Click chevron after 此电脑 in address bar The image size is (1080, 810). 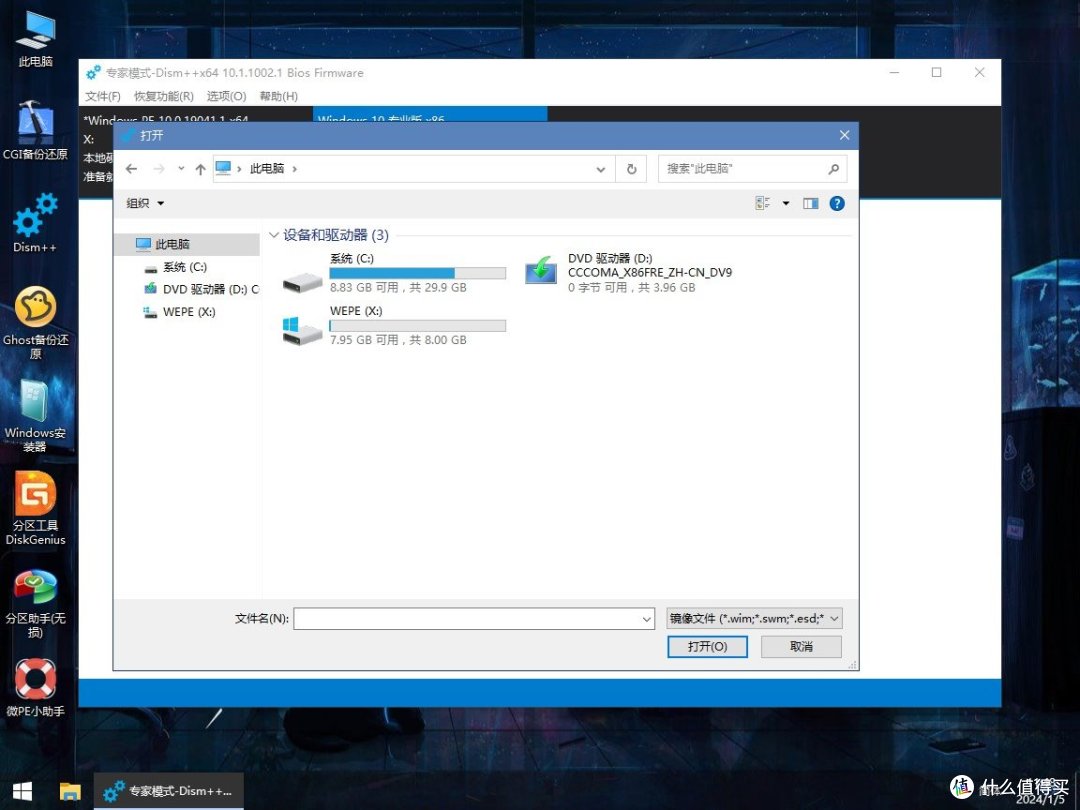click(x=294, y=169)
